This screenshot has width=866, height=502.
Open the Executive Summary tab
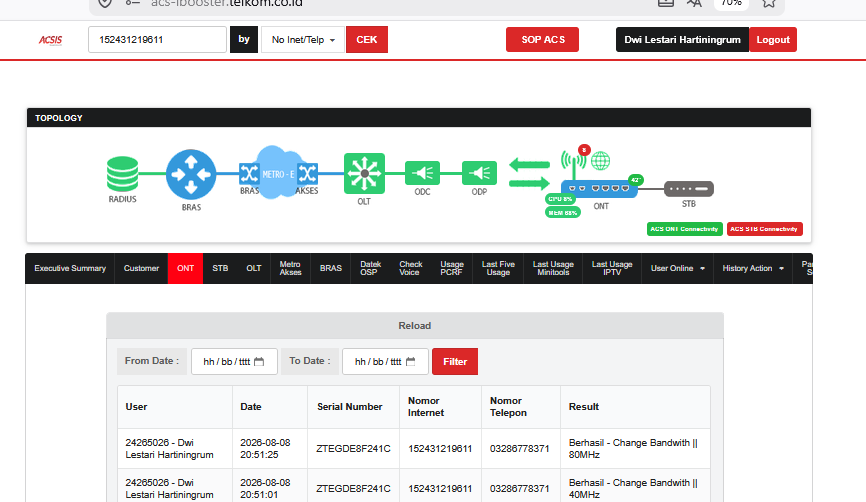coord(70,268)
